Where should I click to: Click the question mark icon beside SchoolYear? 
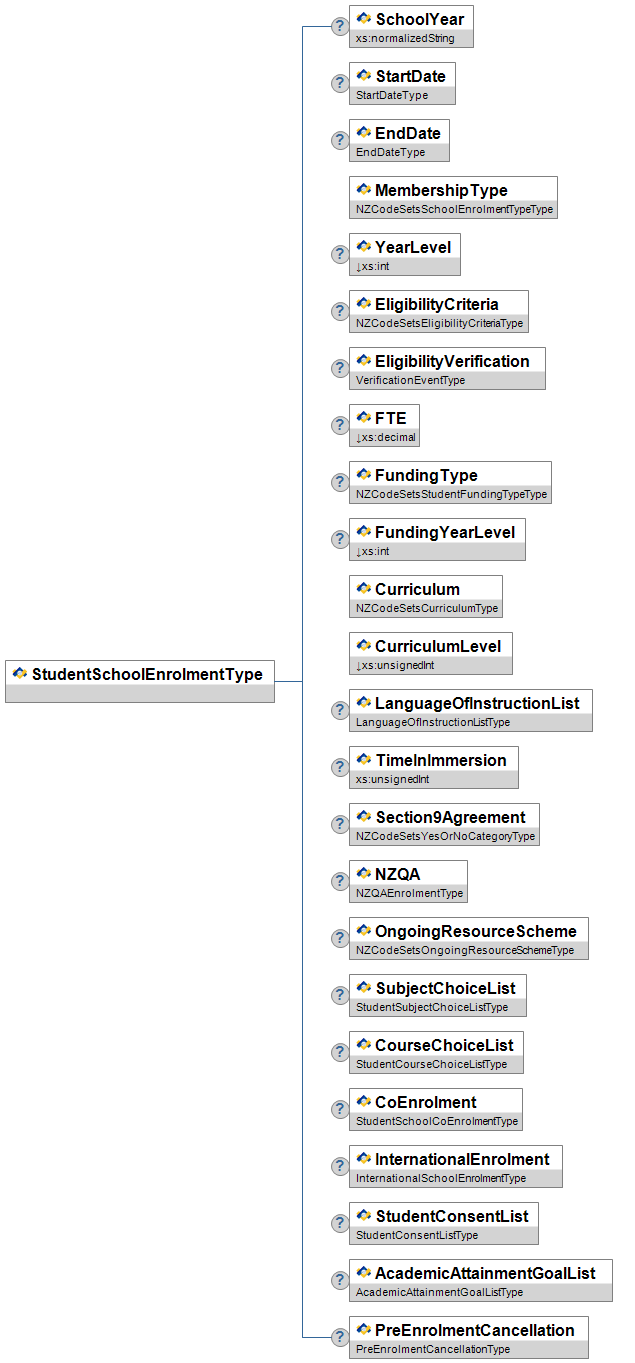click(340, 26)
